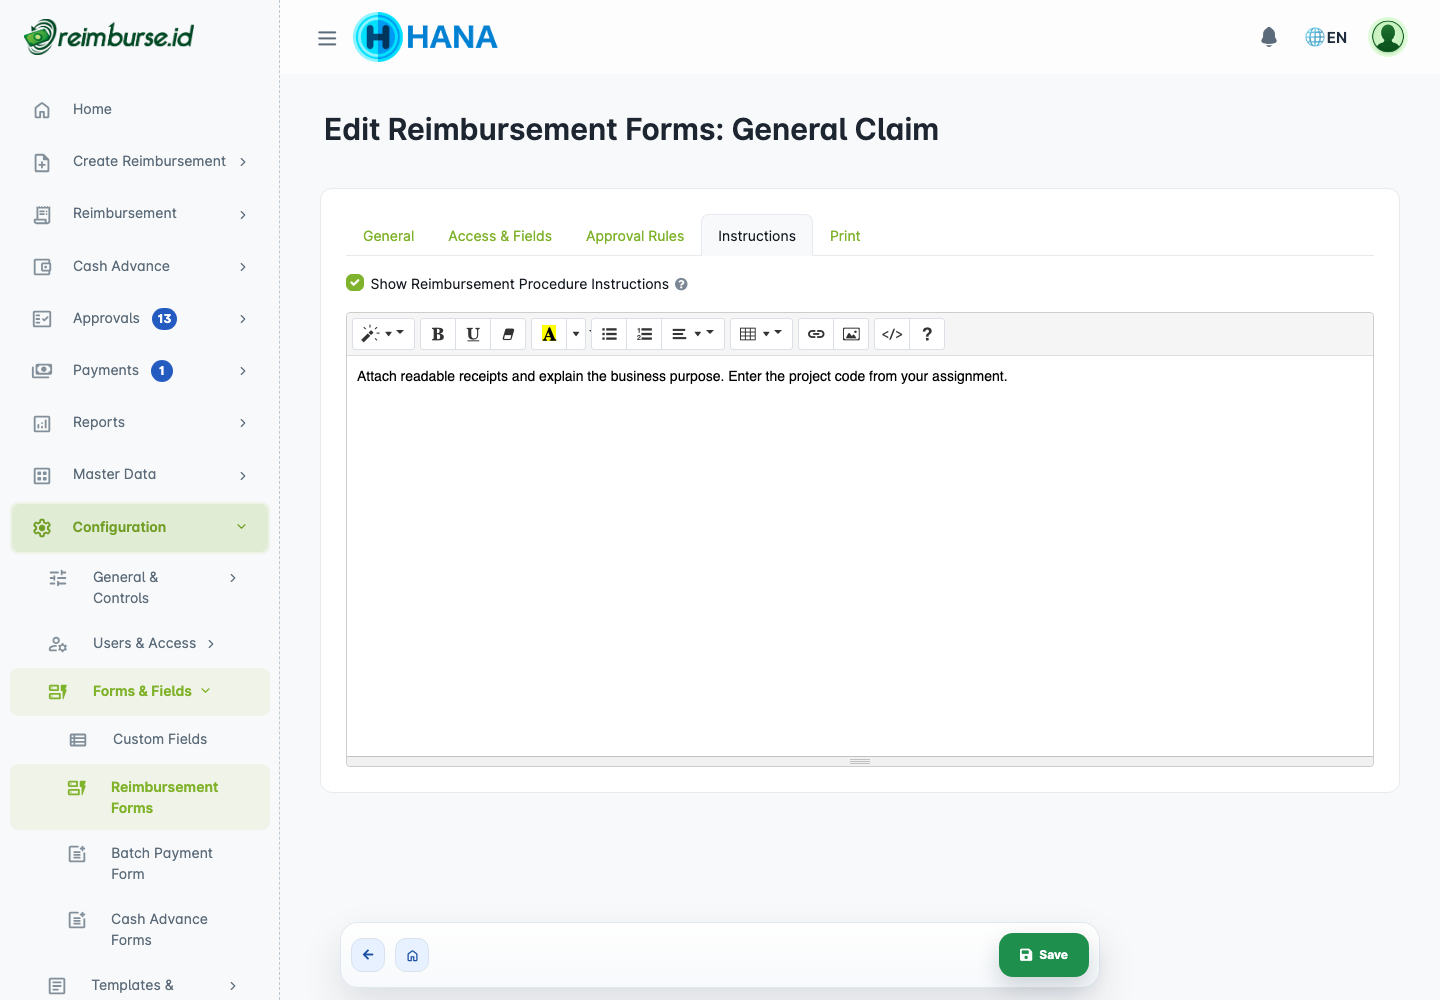Image resolution: width=1440 pixels, height=1000 pixels.
Task: Click the back arrow button
Action: (368, 955)
